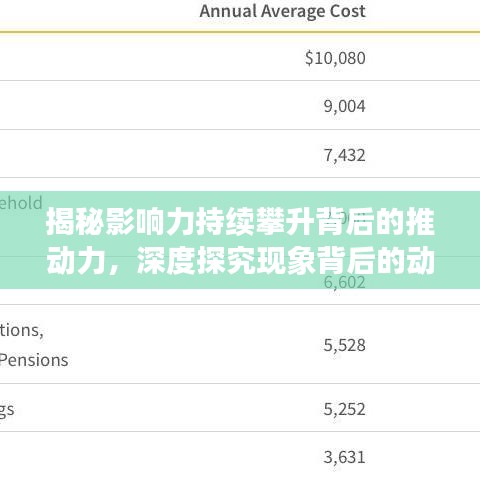Screen dimensions: 480x480
Task: Click the Chinese headline banner overlay
Action: pyautogui.click(x=240, y=240)
